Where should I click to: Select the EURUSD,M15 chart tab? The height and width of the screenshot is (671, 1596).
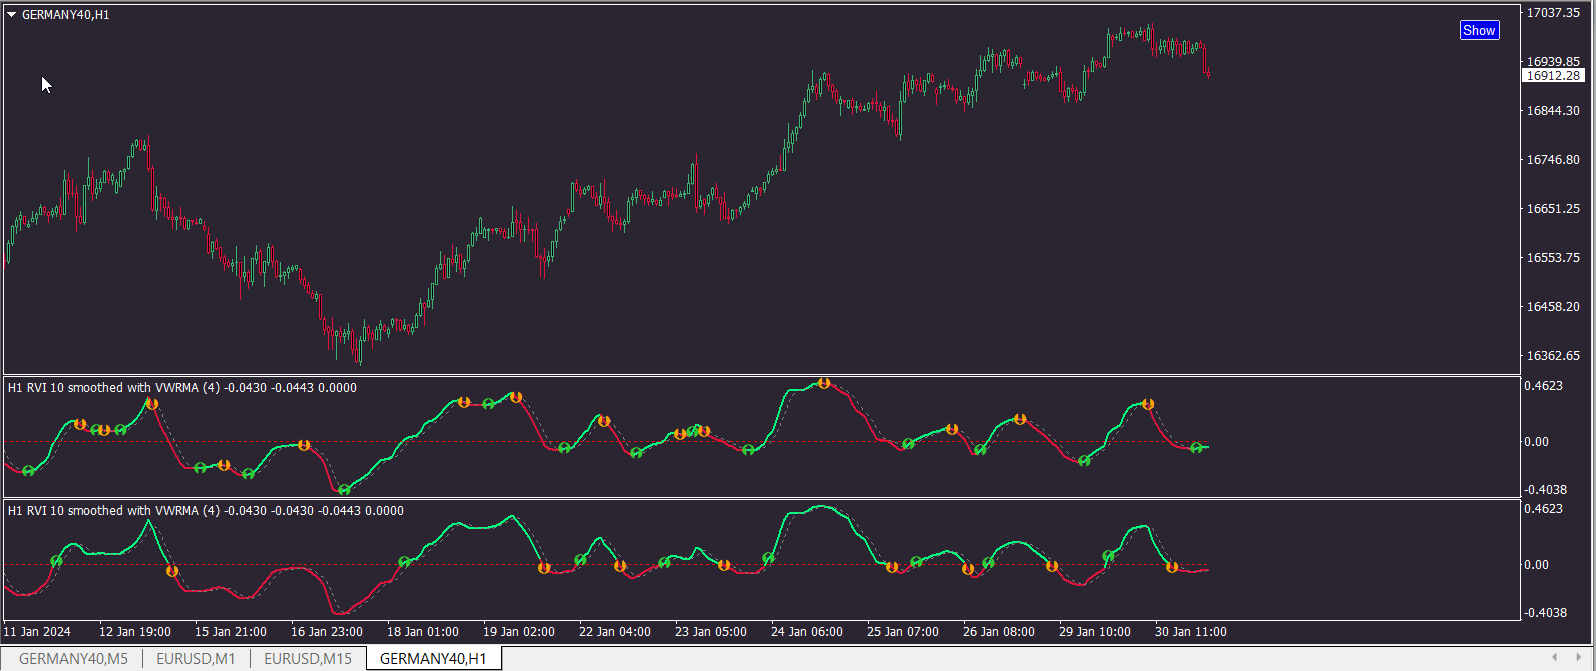pos(308,658)
